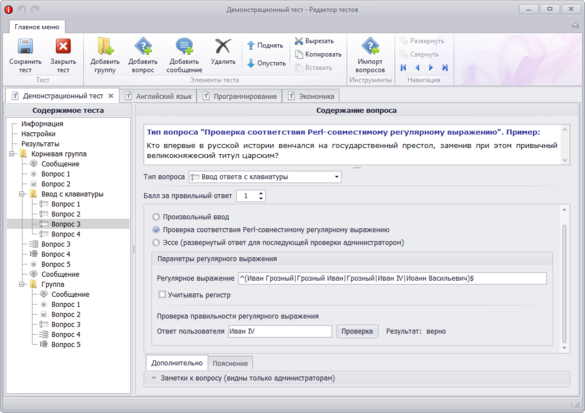
Task: Add a group with Добавить группу icon
Action: tap(105, 47)
